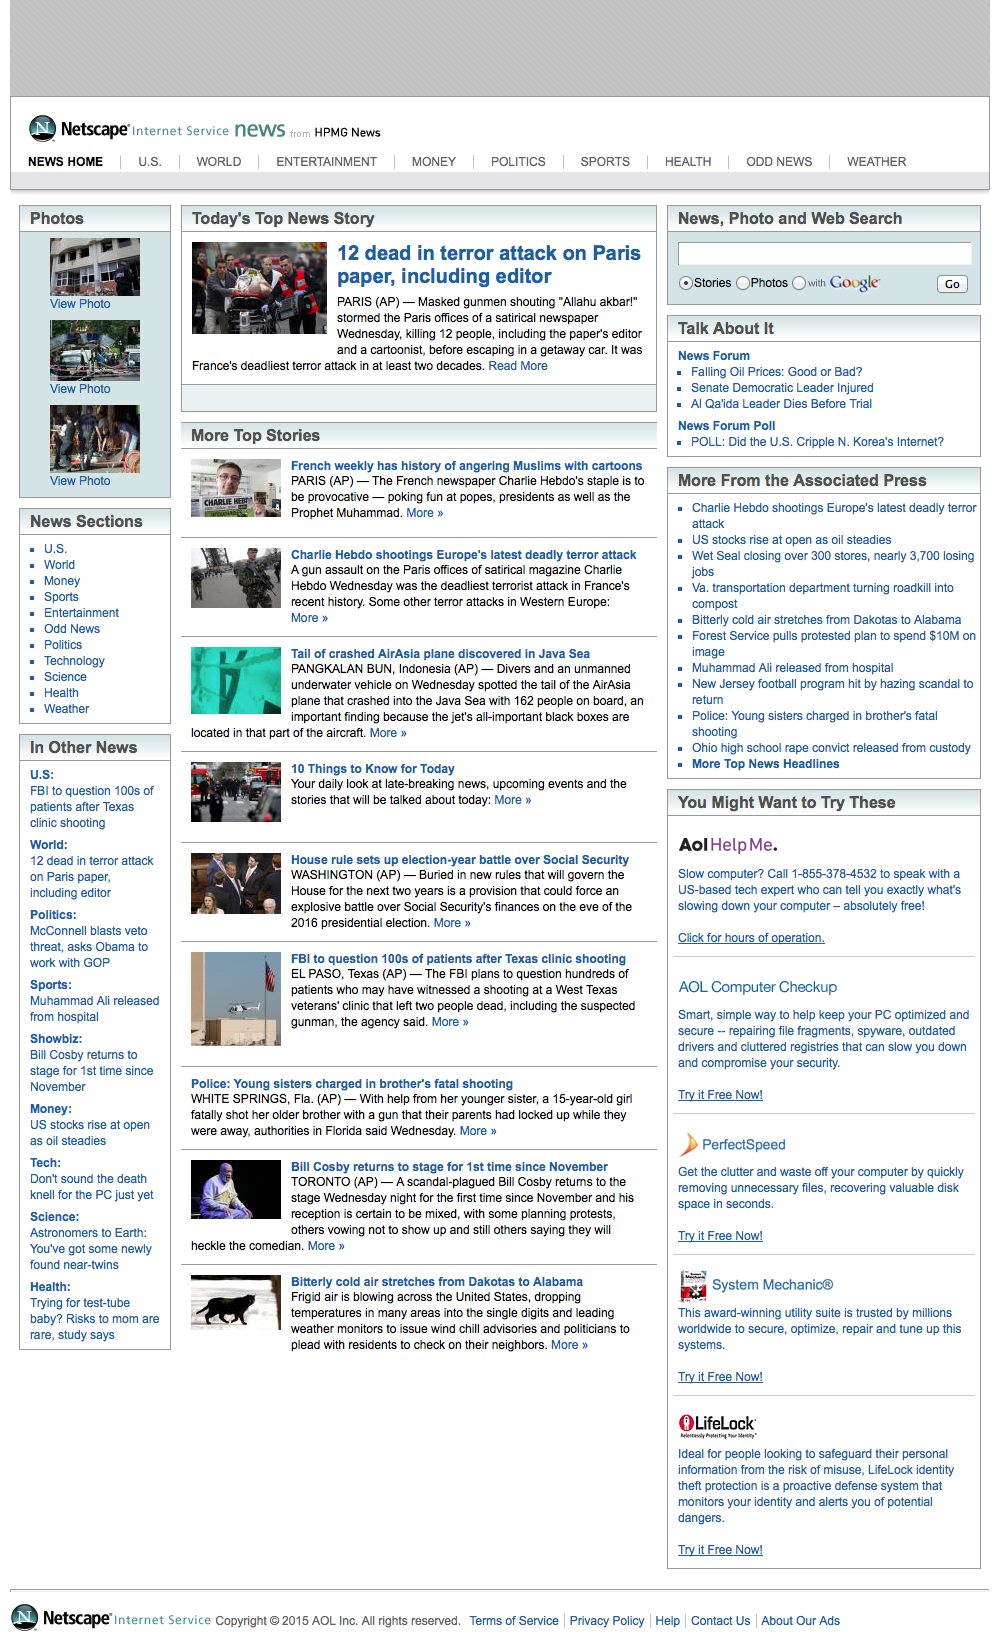This screenshot has width=1000, height=1635.
Task: Click the LifeLock logo
Action: [717, 1425]
